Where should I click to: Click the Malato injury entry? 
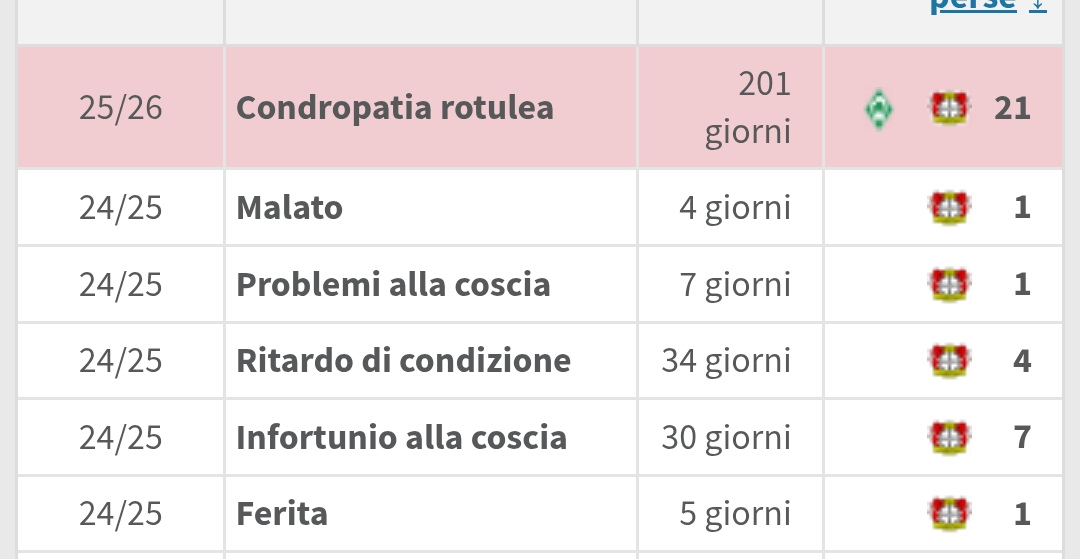click(289, 208)
